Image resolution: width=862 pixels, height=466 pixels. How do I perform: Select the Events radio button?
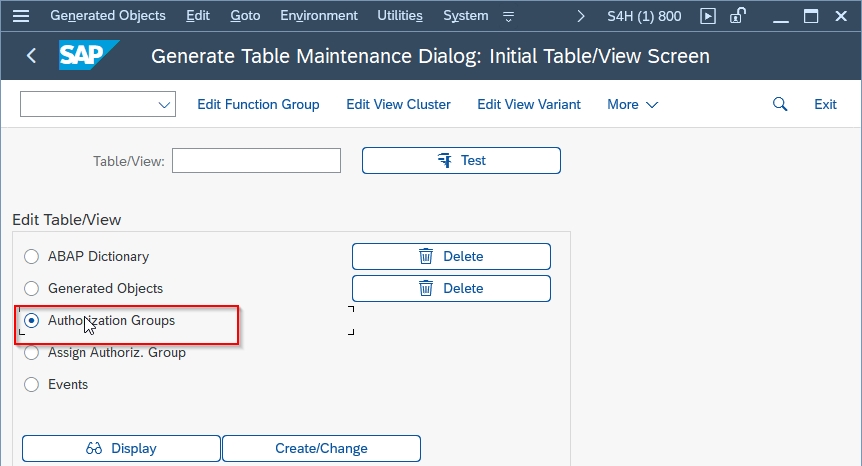point(31,384)
